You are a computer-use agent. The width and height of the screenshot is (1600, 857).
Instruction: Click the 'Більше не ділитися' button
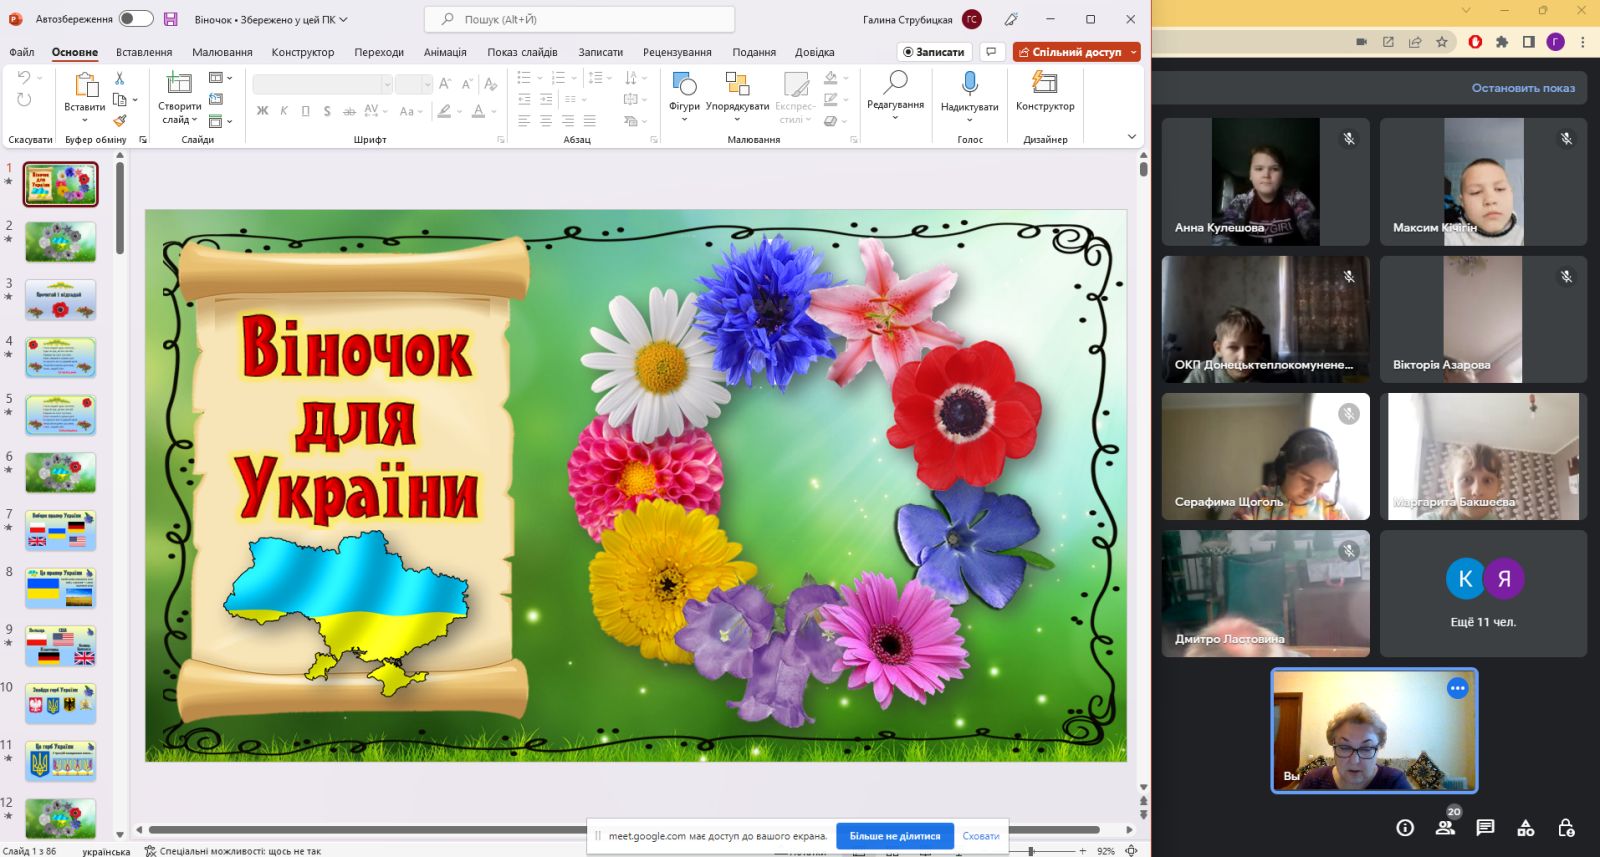point(895,836)
